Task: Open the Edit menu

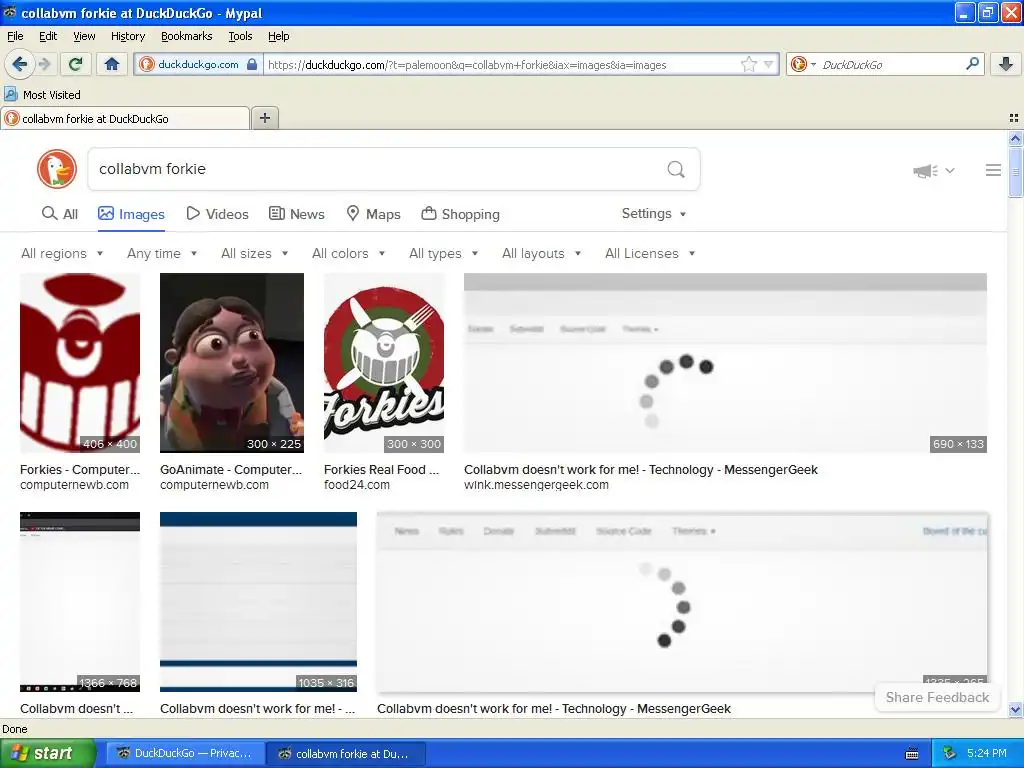Action: point(48,36)
